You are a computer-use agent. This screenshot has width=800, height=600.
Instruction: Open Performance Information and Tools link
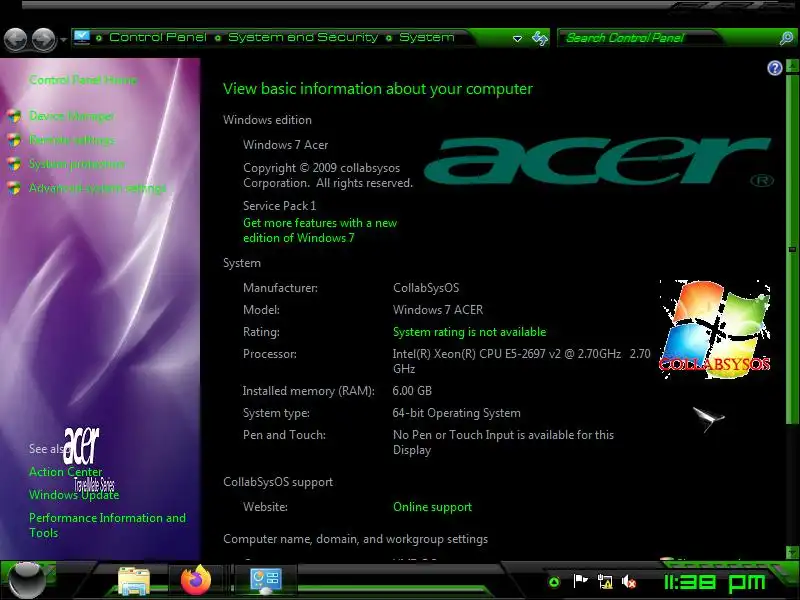(x=107, y=525)
